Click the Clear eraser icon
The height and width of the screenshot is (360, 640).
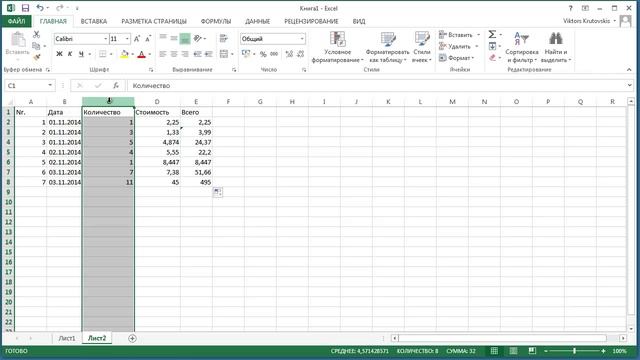coord(492,58)
